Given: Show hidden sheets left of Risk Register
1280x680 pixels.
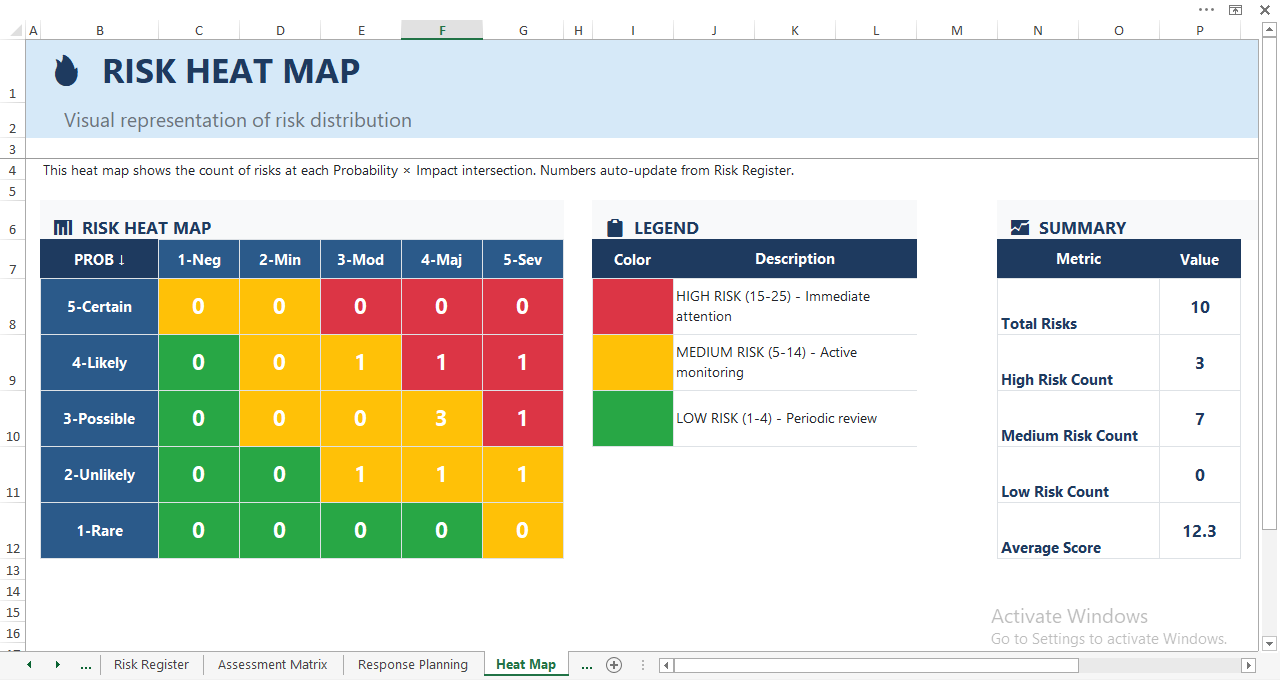Looking at the screenshot, I should coord(85,665).
